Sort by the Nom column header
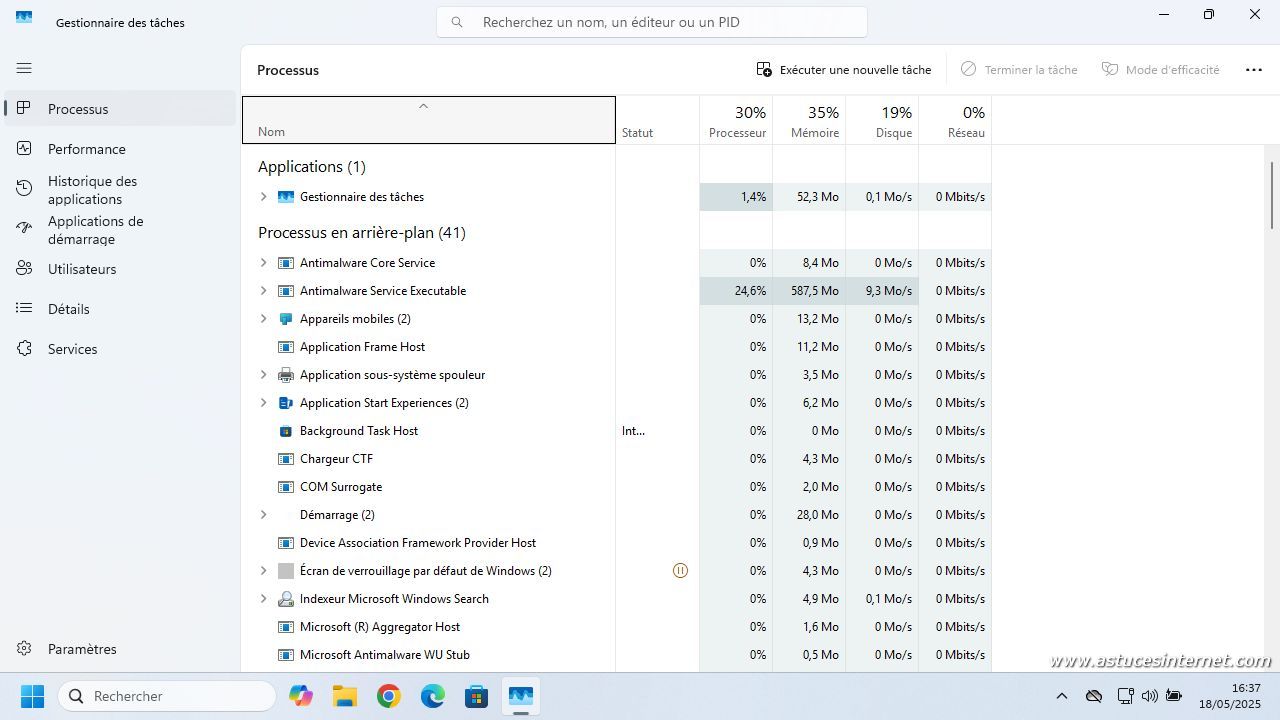The width and height of the screenshot is (1280, 720). point(428,120)
